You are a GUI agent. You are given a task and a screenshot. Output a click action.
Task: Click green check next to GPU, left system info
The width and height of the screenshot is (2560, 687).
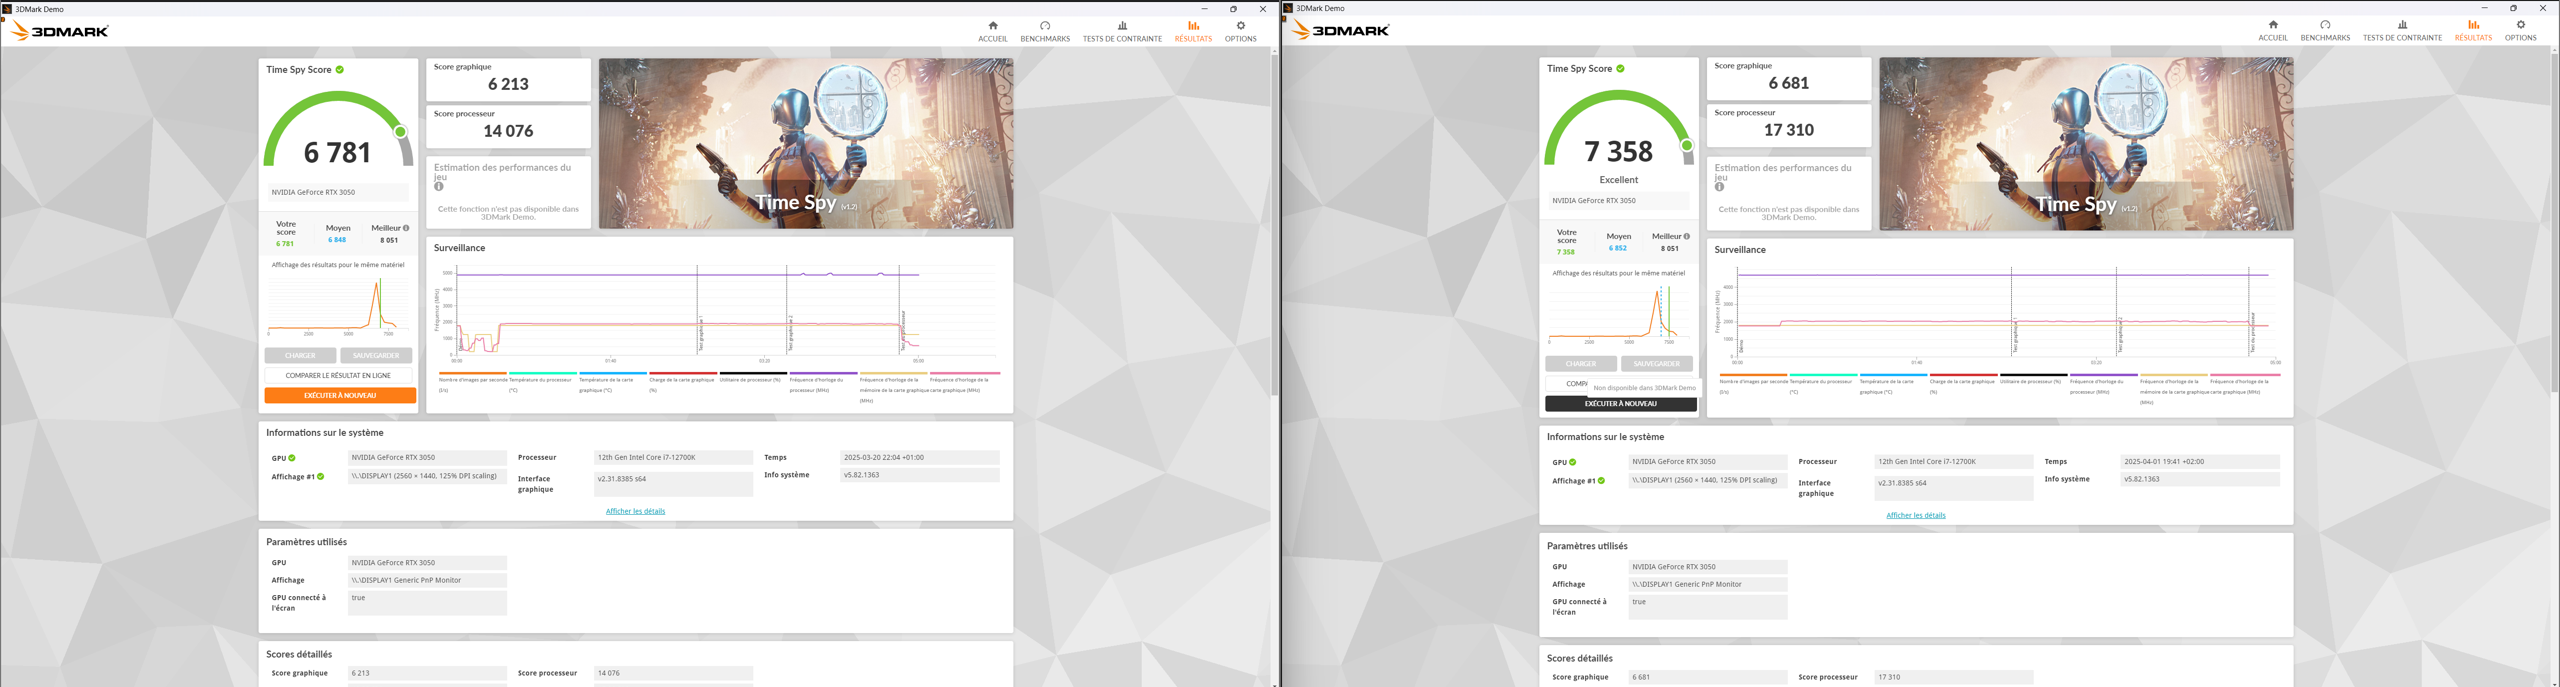click(292, 458)
